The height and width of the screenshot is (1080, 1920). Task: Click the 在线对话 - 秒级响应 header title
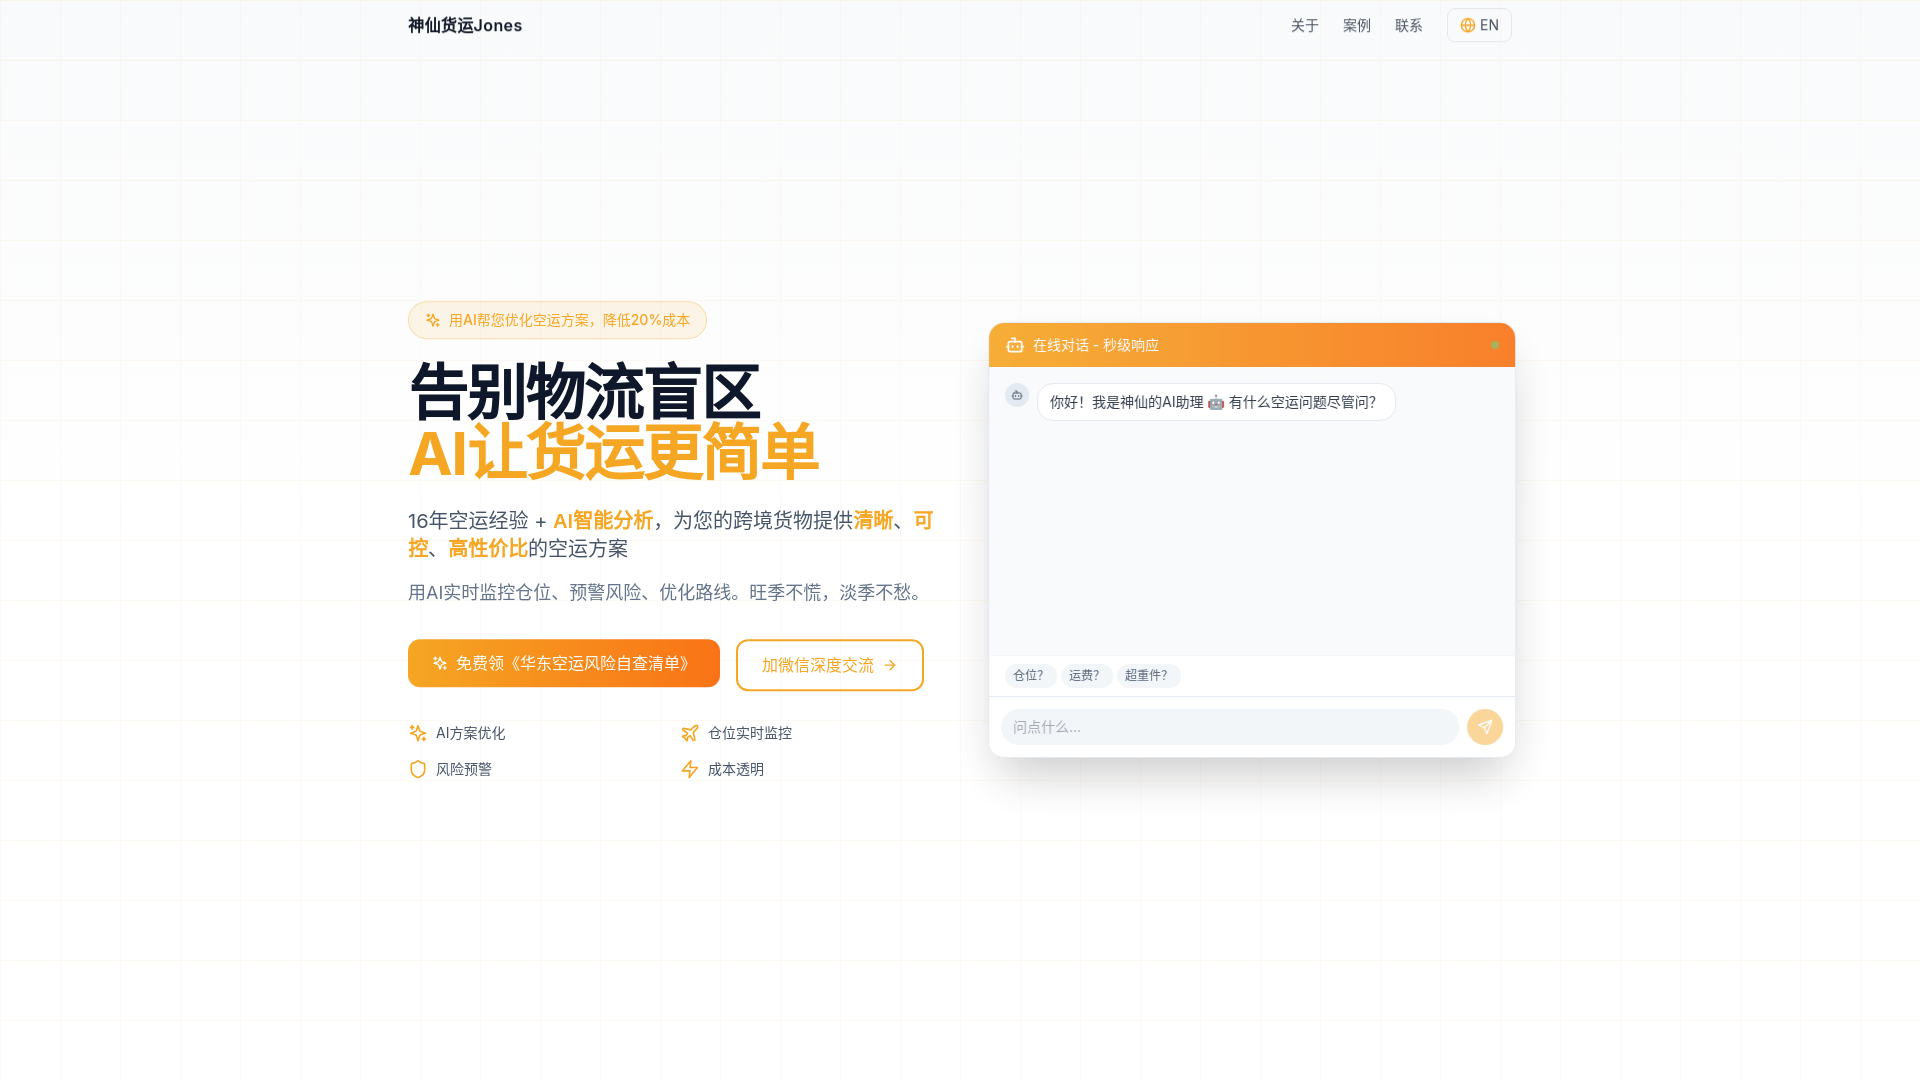(1096, 345)
